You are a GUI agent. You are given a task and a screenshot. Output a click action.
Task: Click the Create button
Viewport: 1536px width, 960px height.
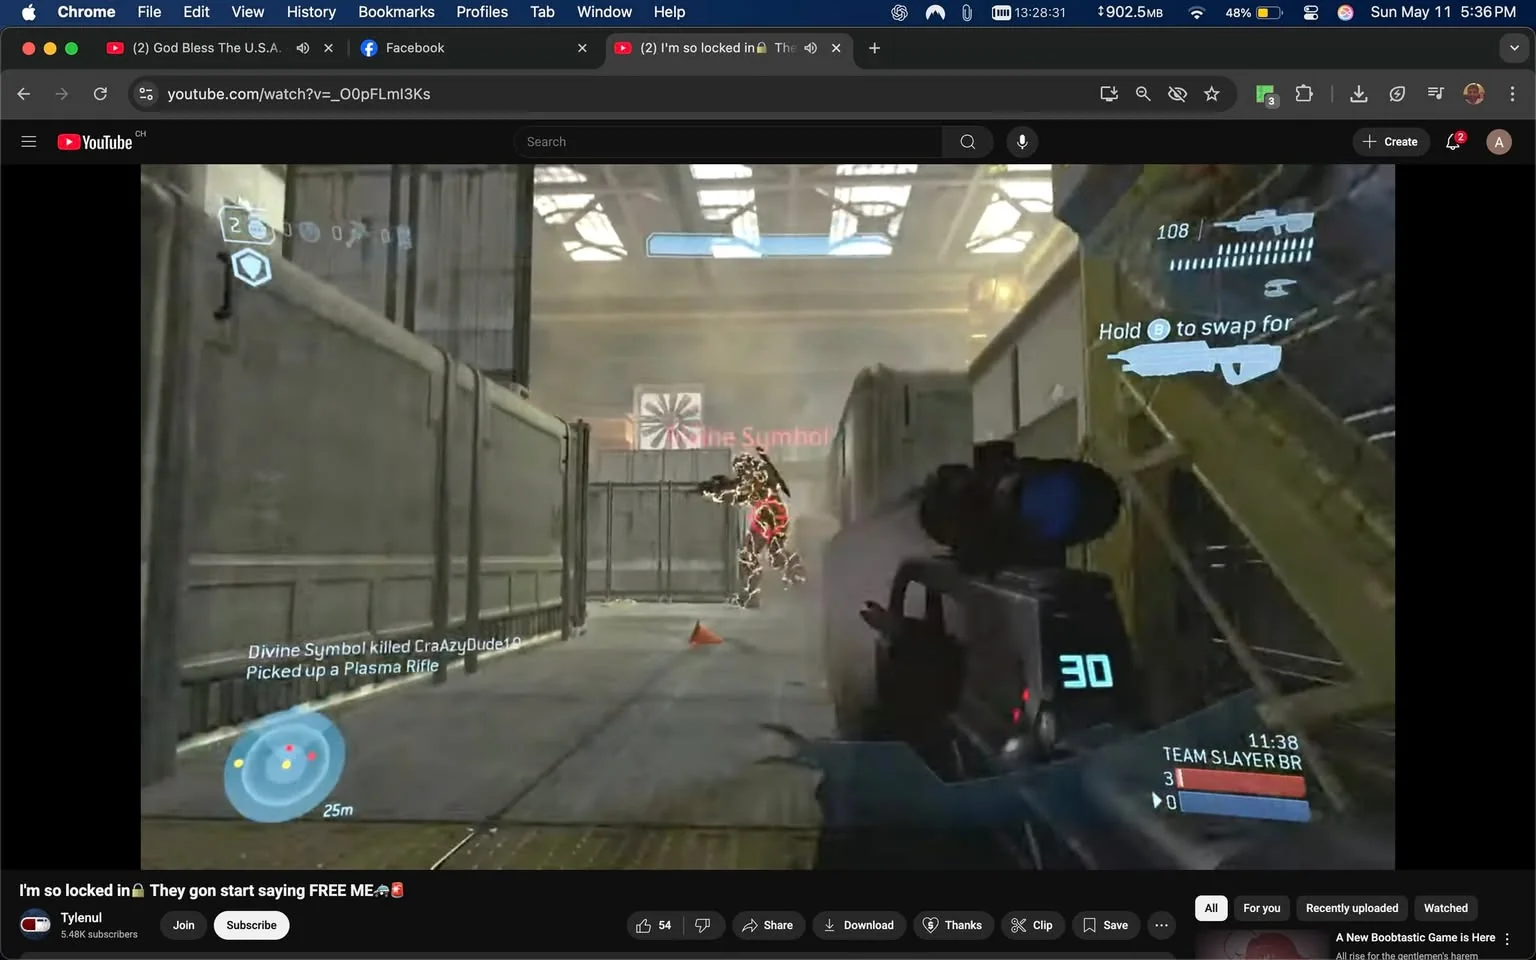(1390, 142)
